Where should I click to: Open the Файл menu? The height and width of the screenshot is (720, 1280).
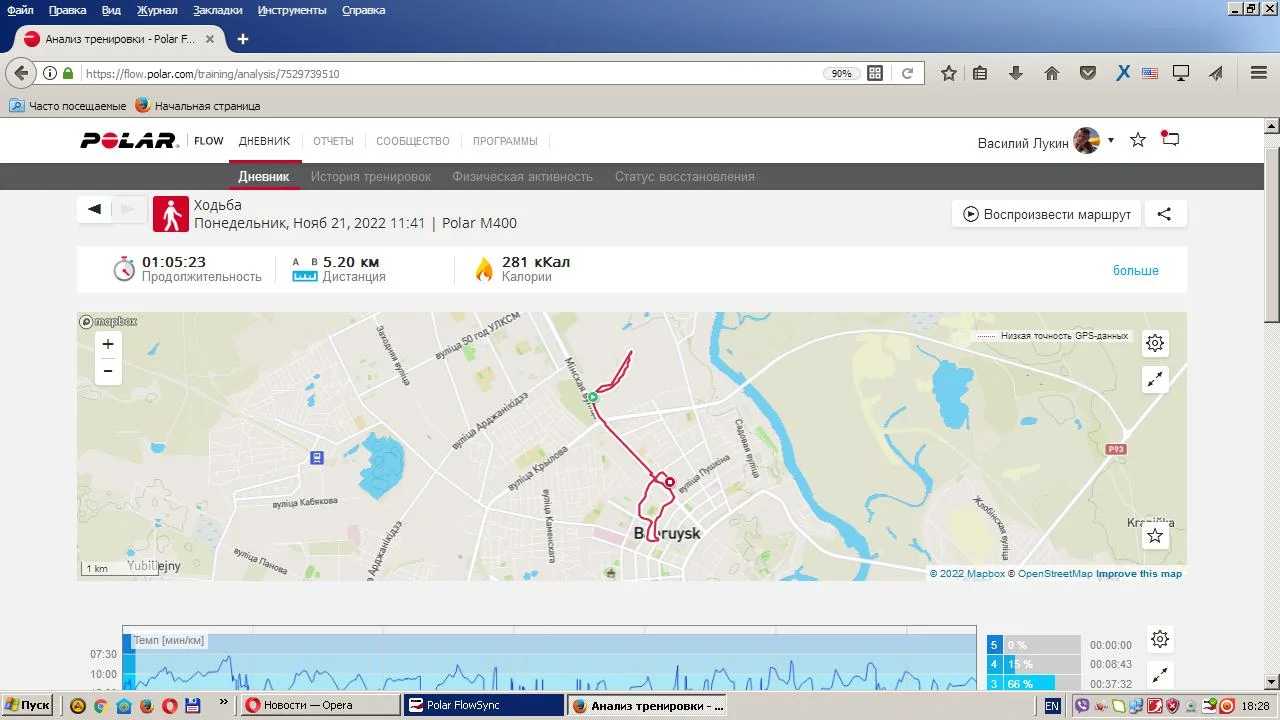click(x=20, y=10)
